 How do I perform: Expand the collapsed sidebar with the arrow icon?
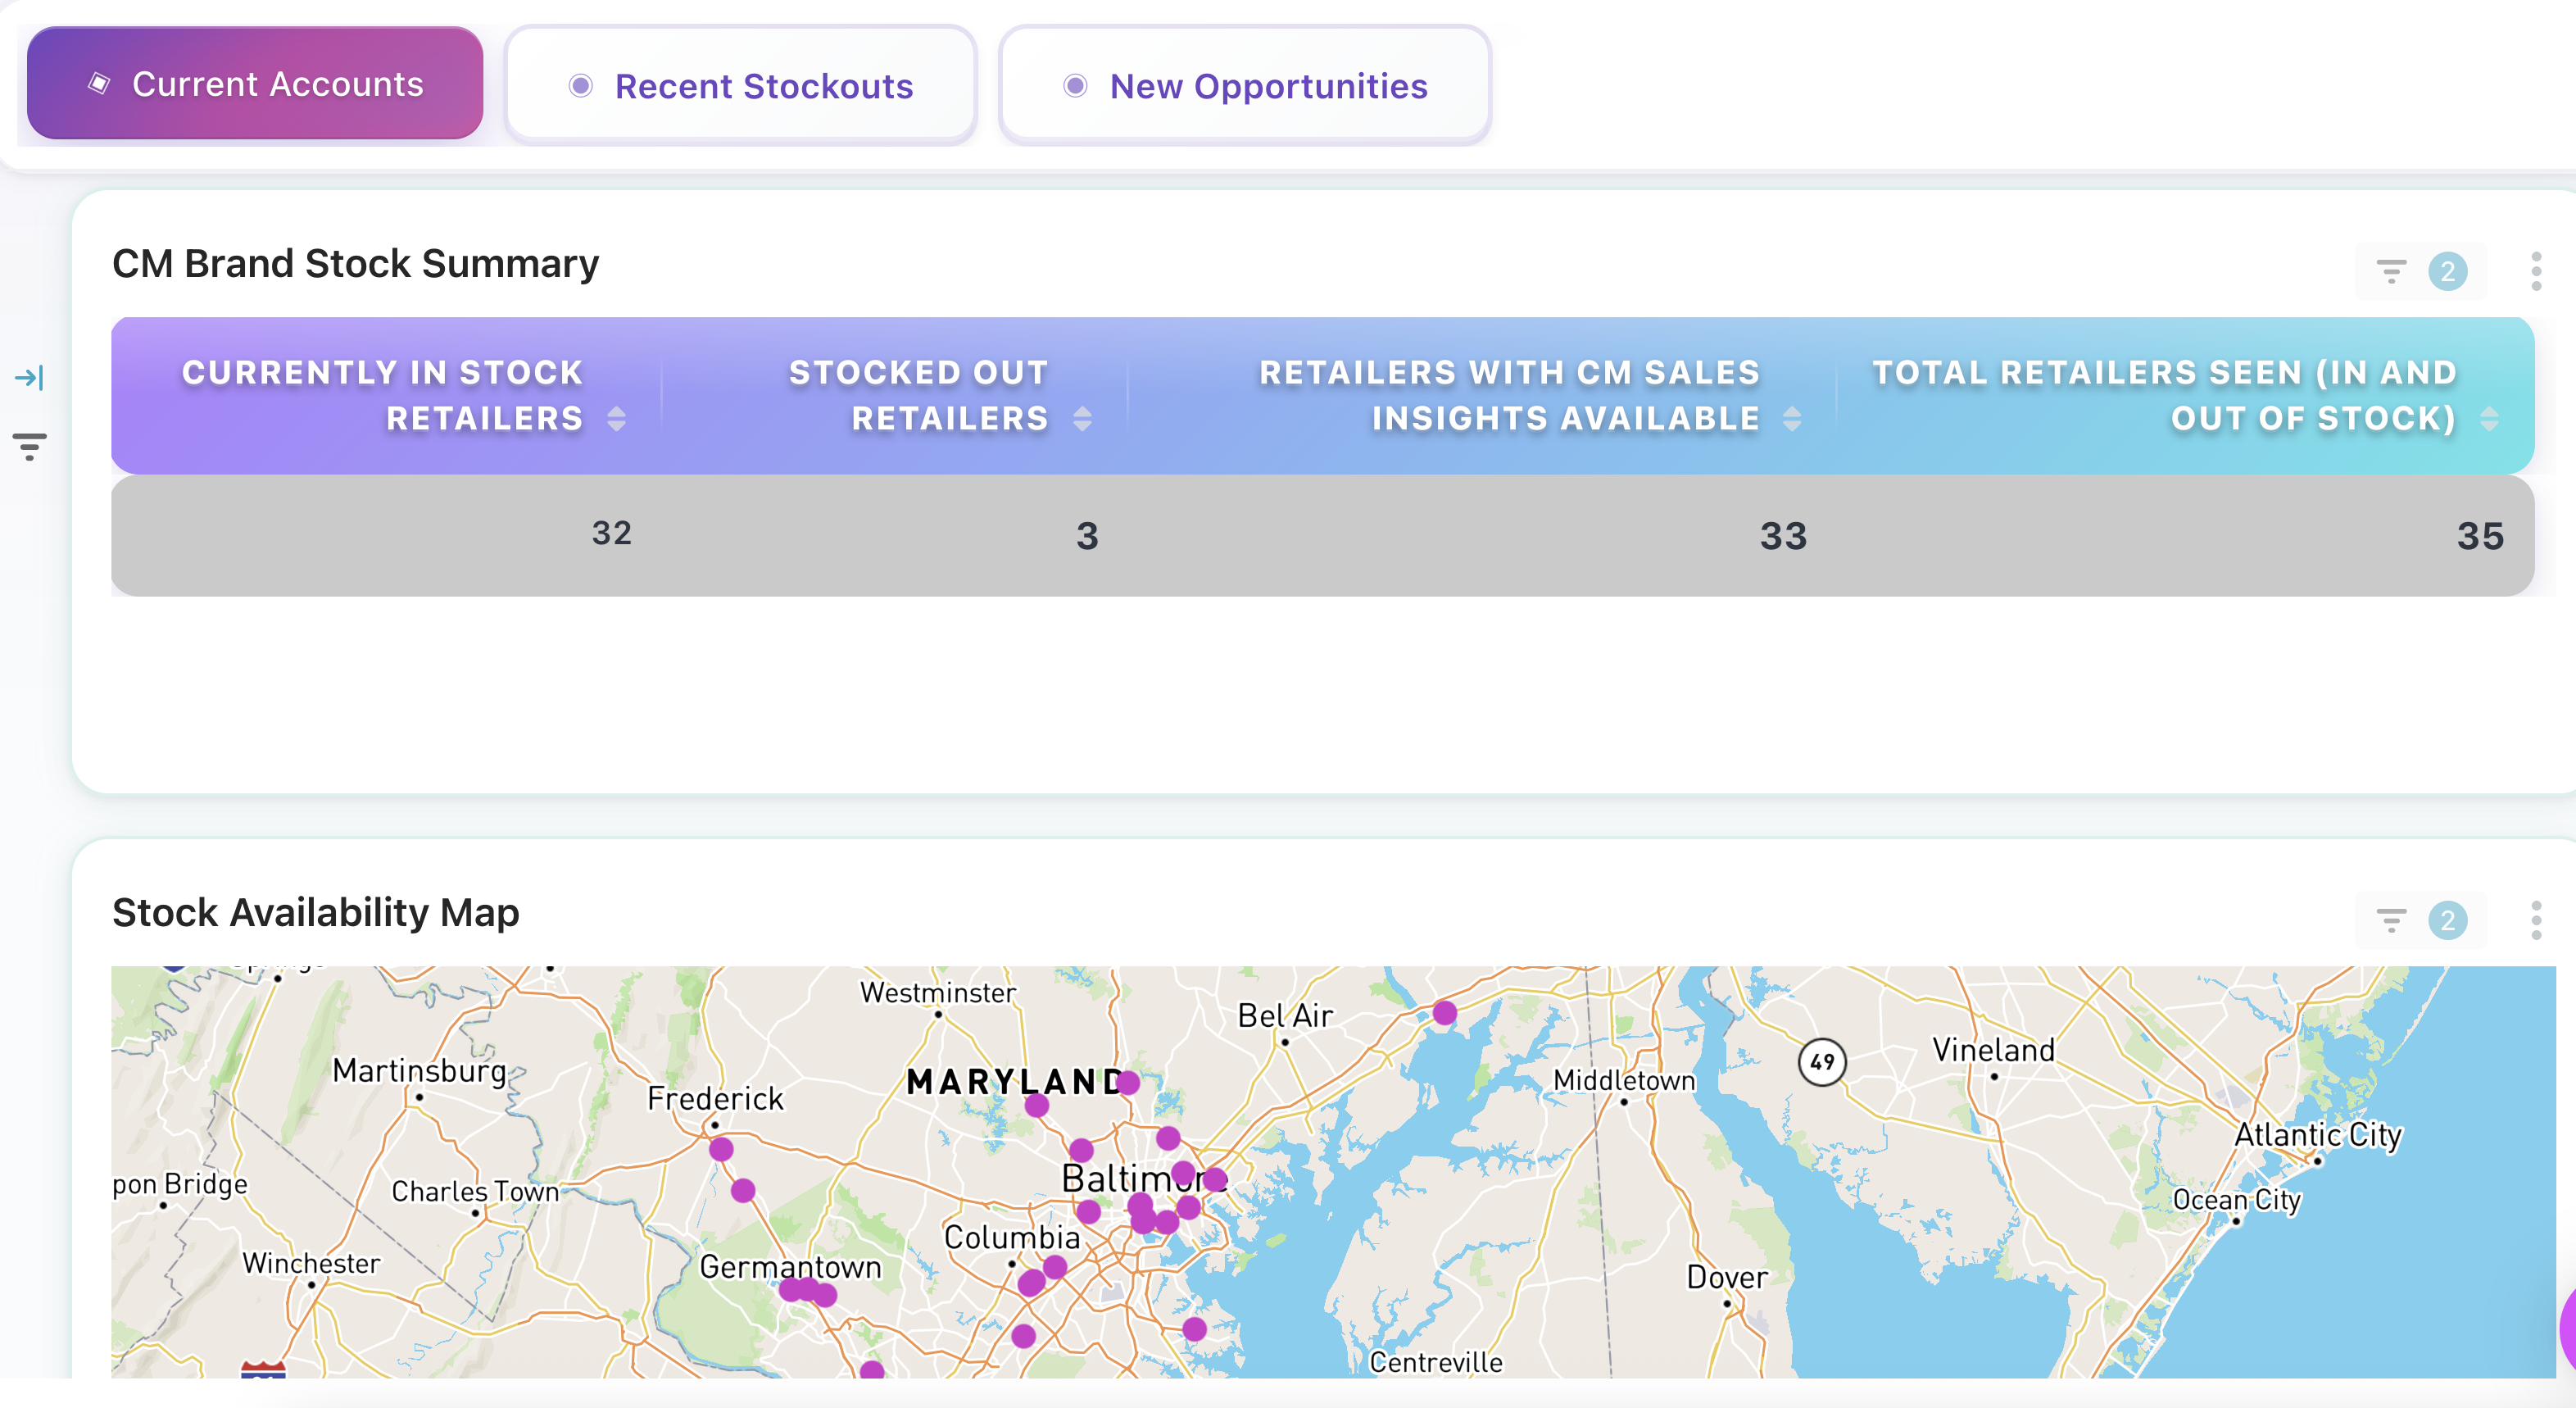[30, 378]
